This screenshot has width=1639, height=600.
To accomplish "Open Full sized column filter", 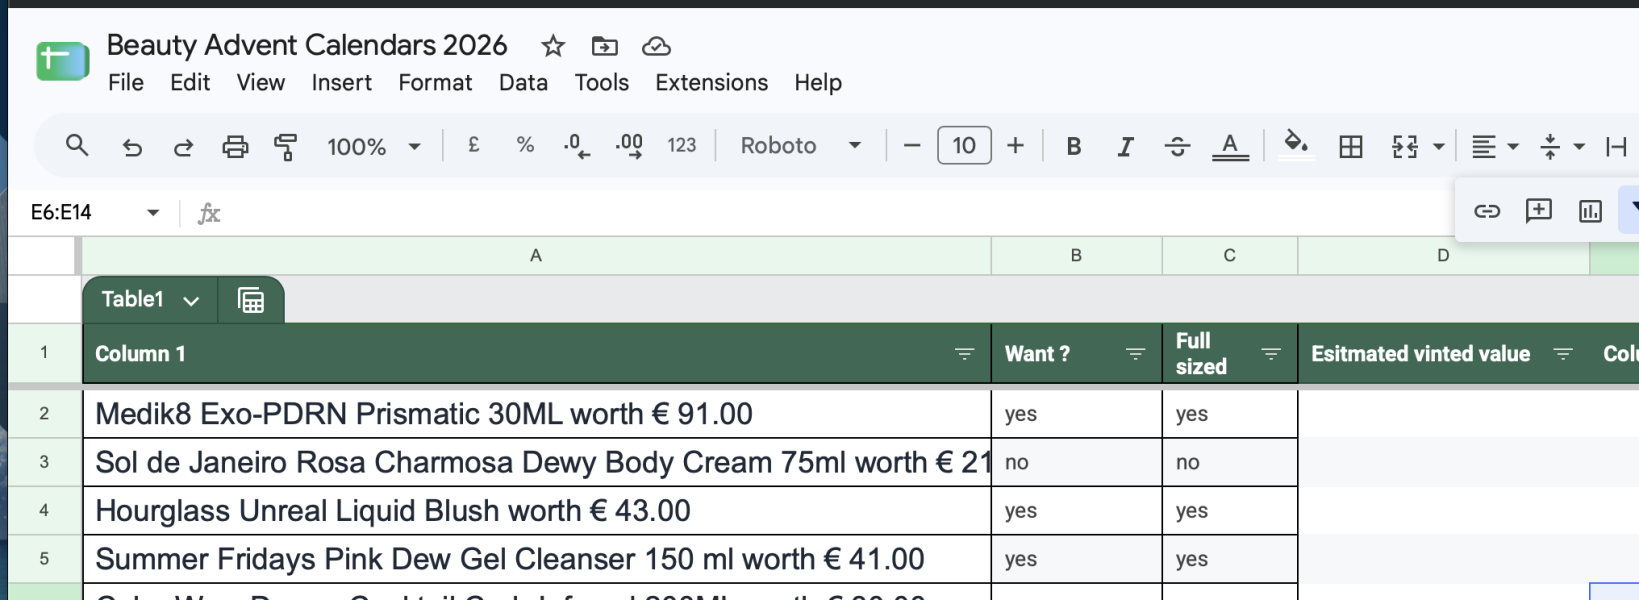I will tap(1271, 354).
